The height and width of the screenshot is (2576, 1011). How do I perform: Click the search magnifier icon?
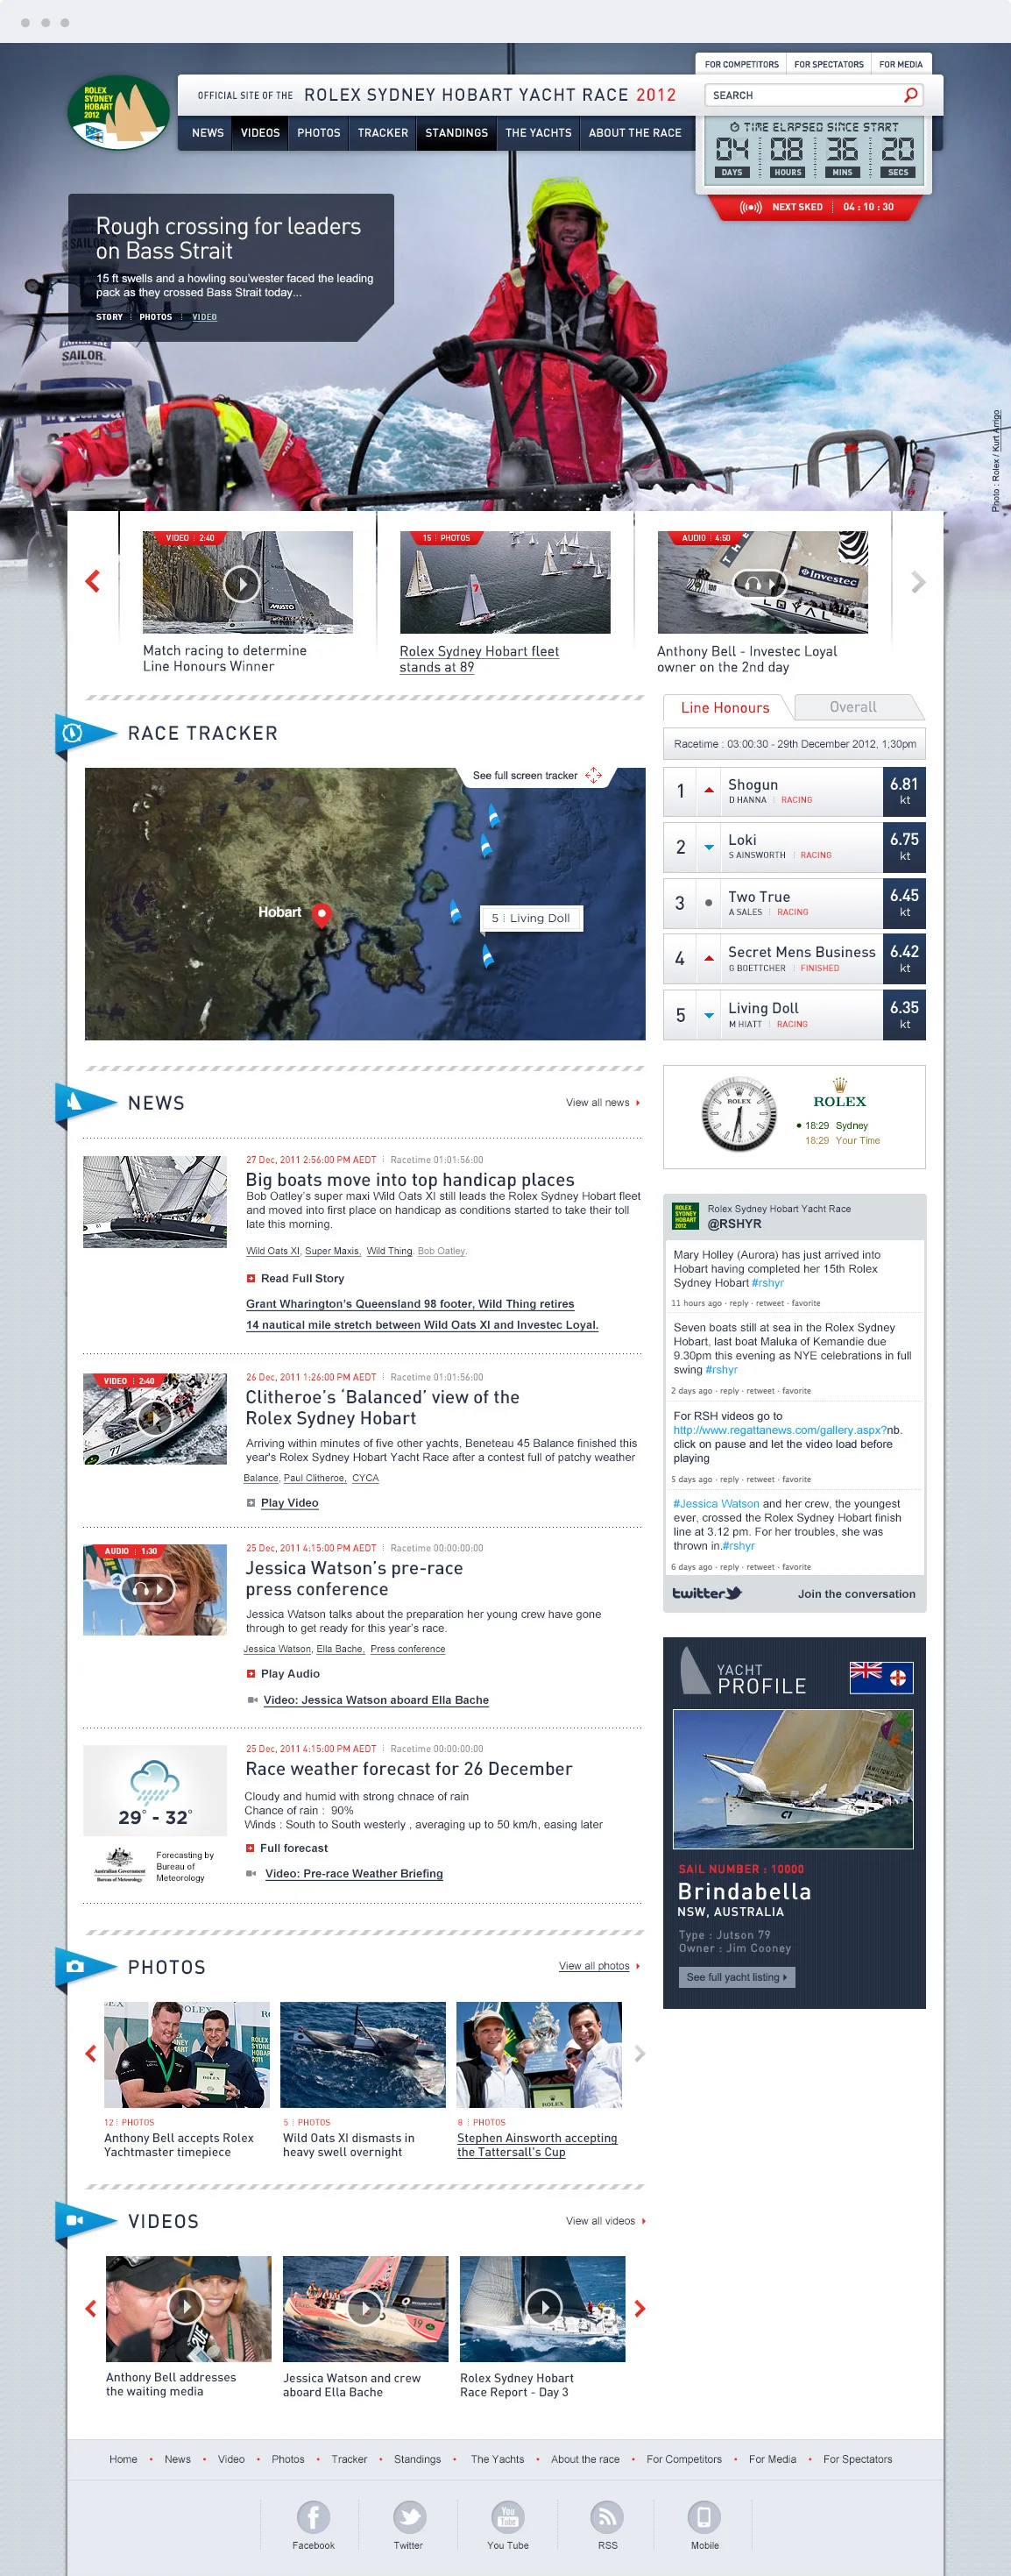tap(910, 95)
